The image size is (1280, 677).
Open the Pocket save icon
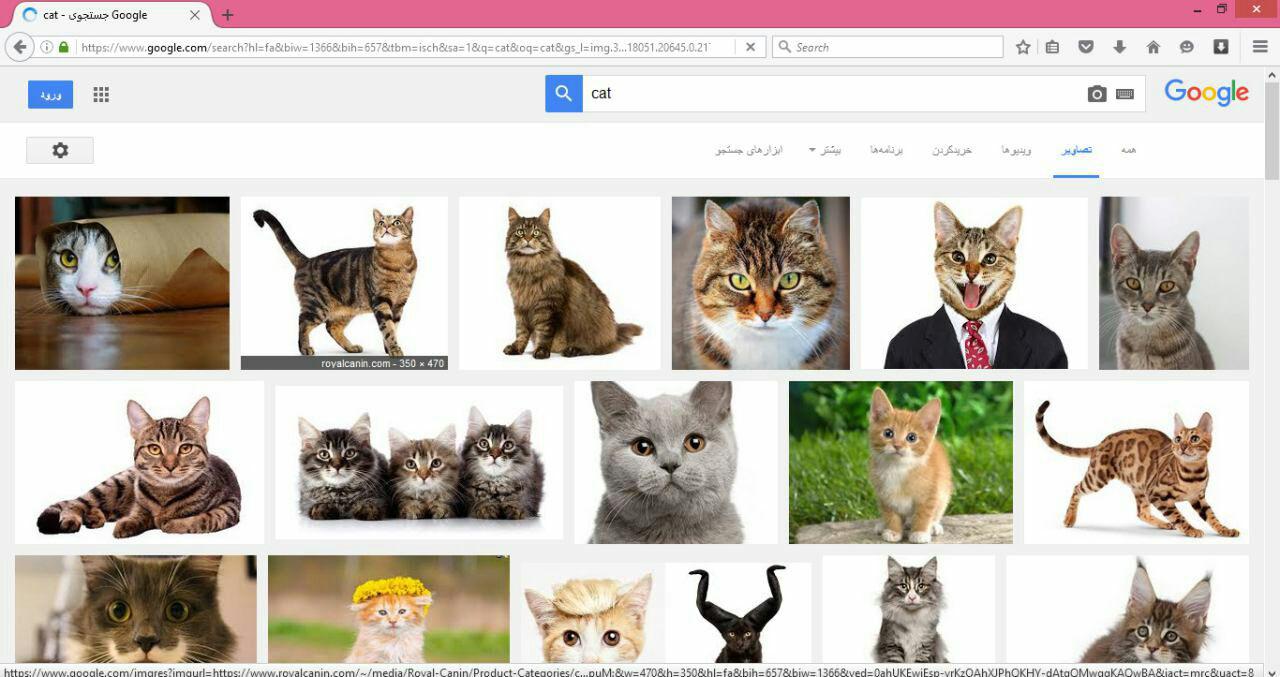click(x=1086, y=47)
